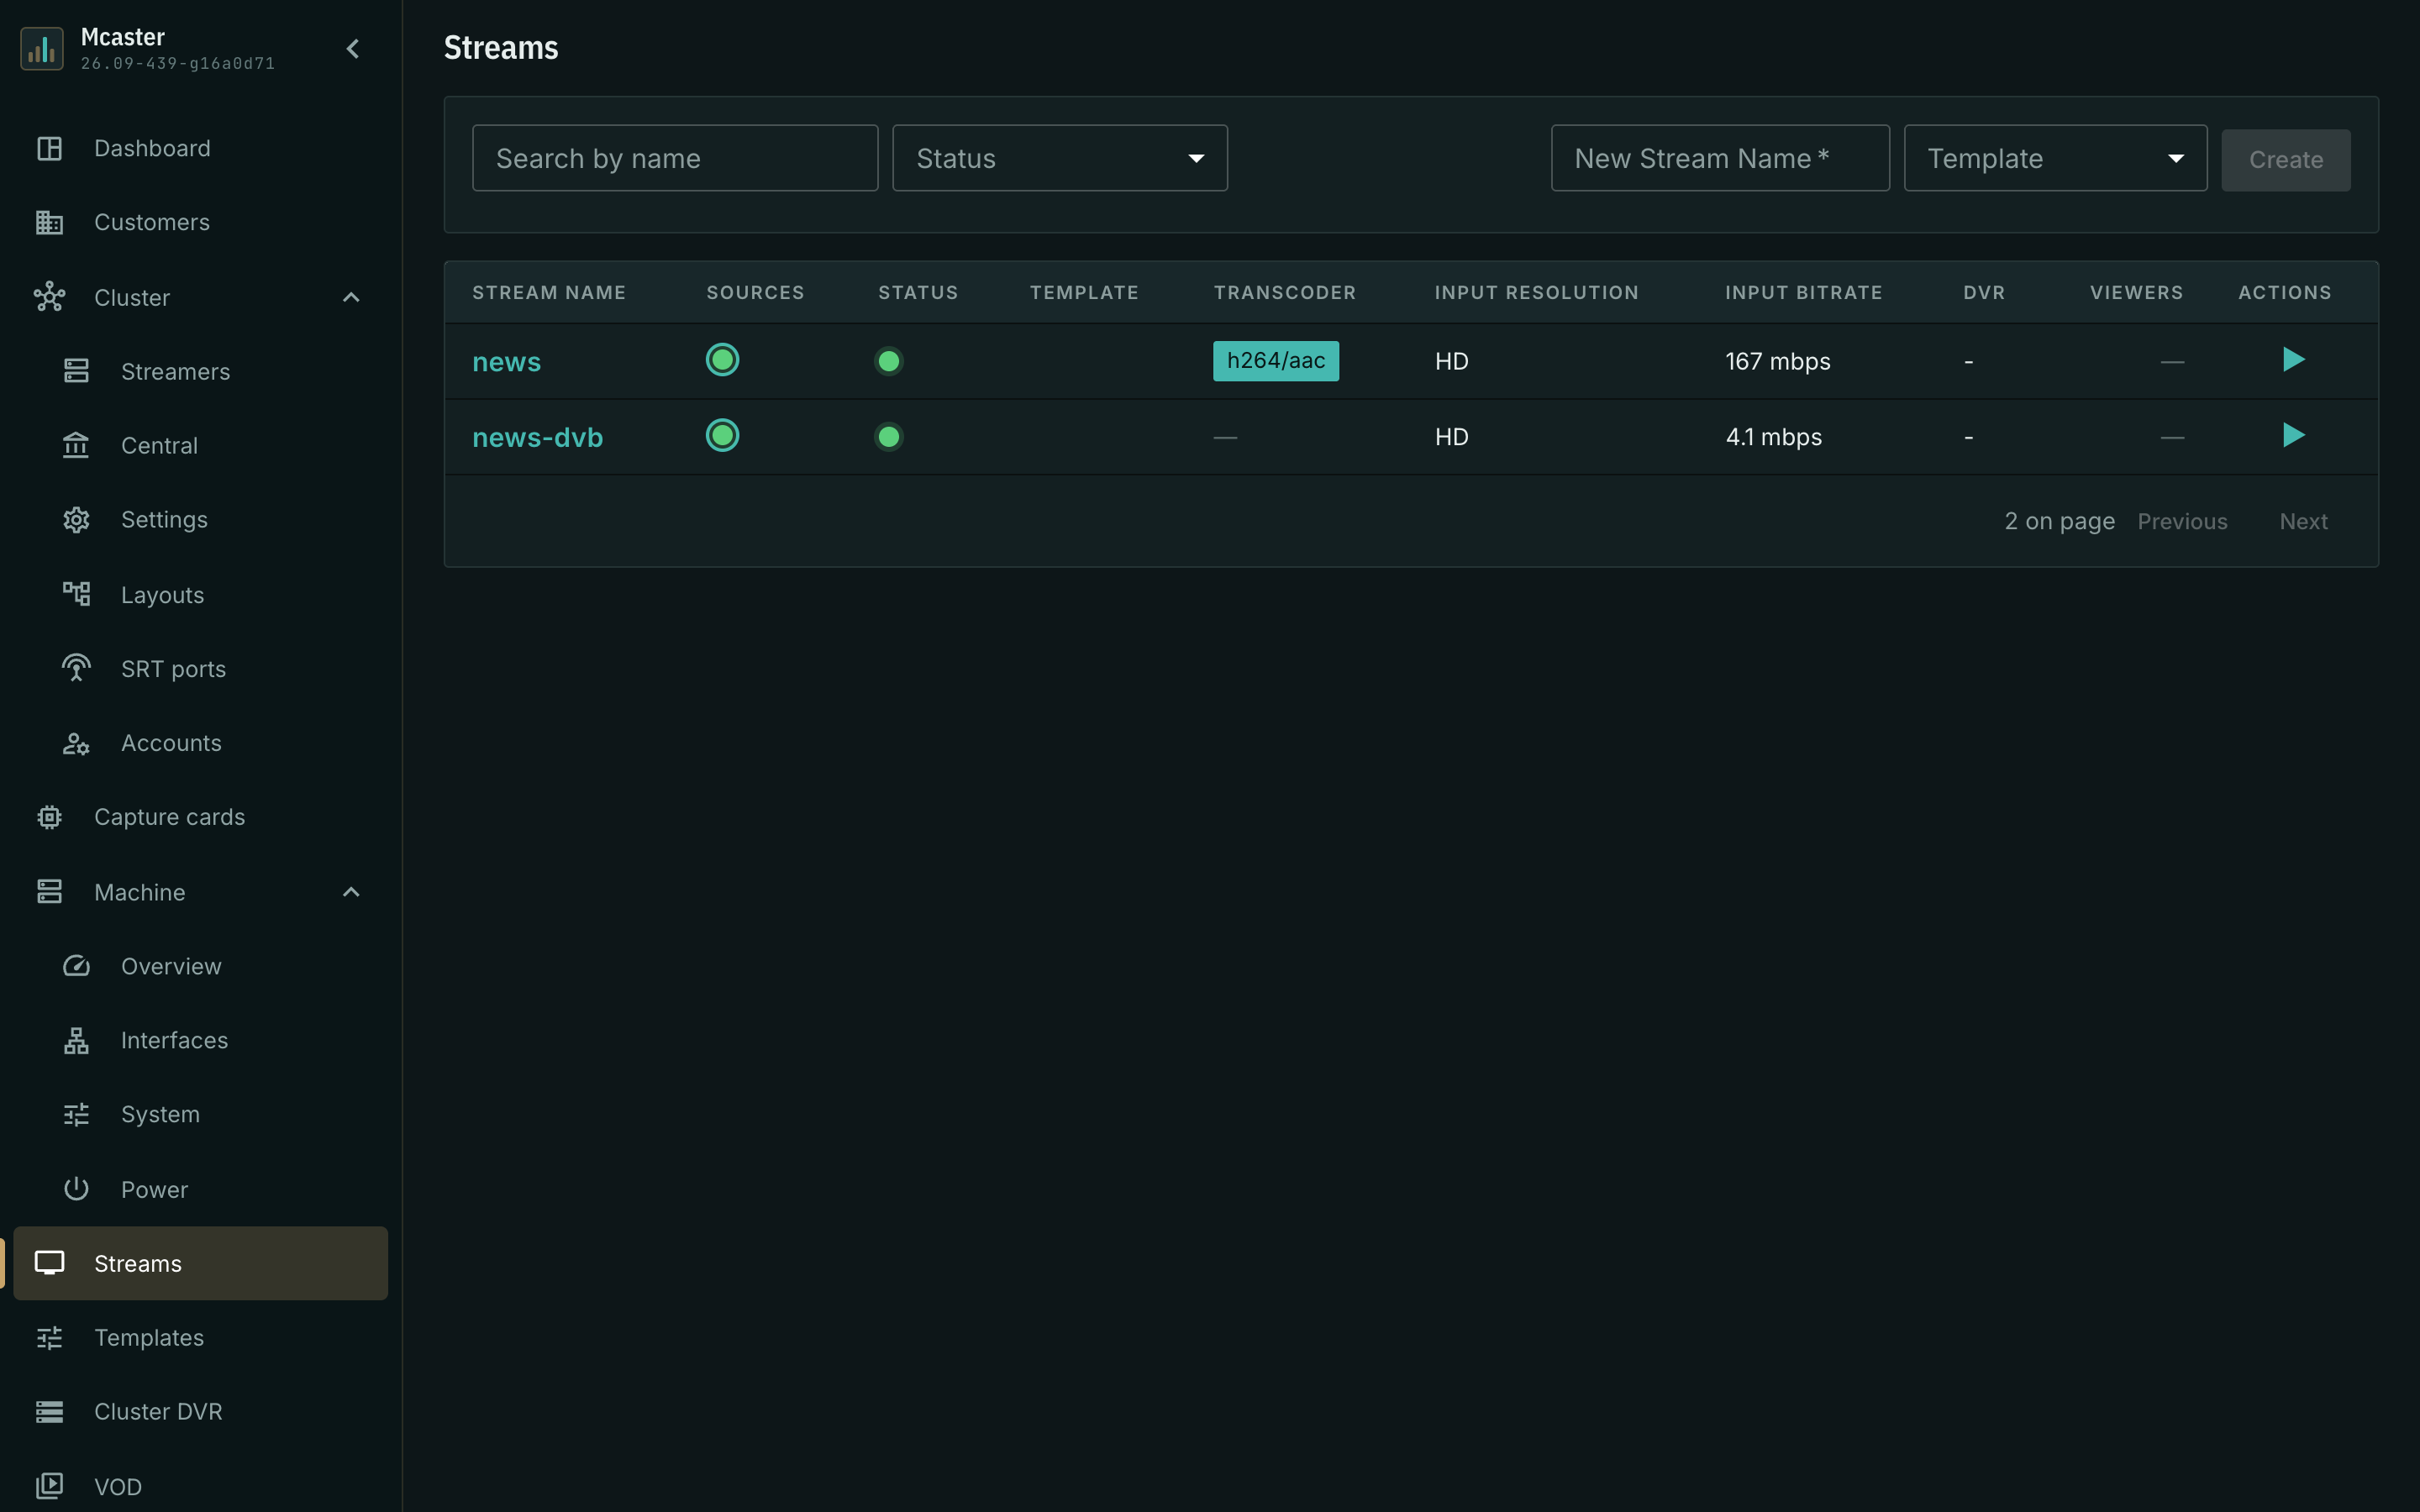Click the Previous page button
2420x1512 pixels.
[x=2182, y=521]
